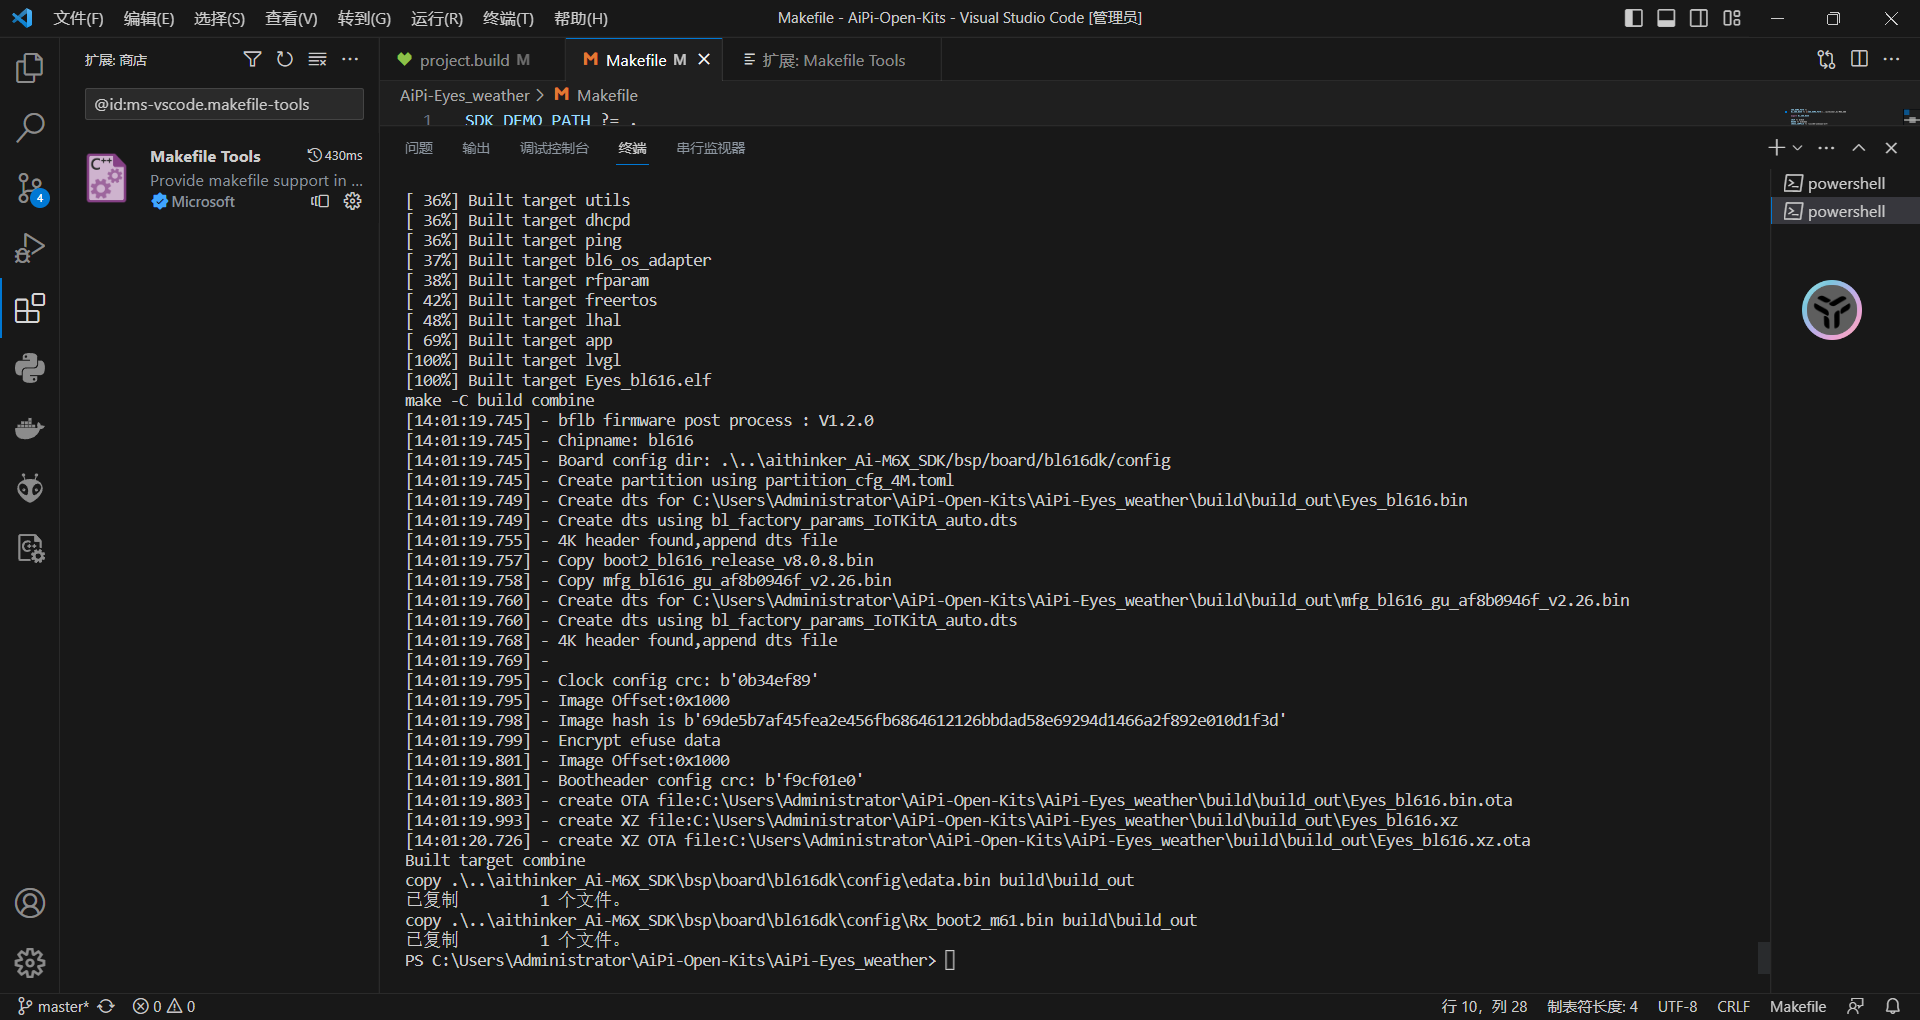This screenshot has height=1020, width=1920.
Task: Open the 终端(T) menu
Action: click(x=508, y=18)
